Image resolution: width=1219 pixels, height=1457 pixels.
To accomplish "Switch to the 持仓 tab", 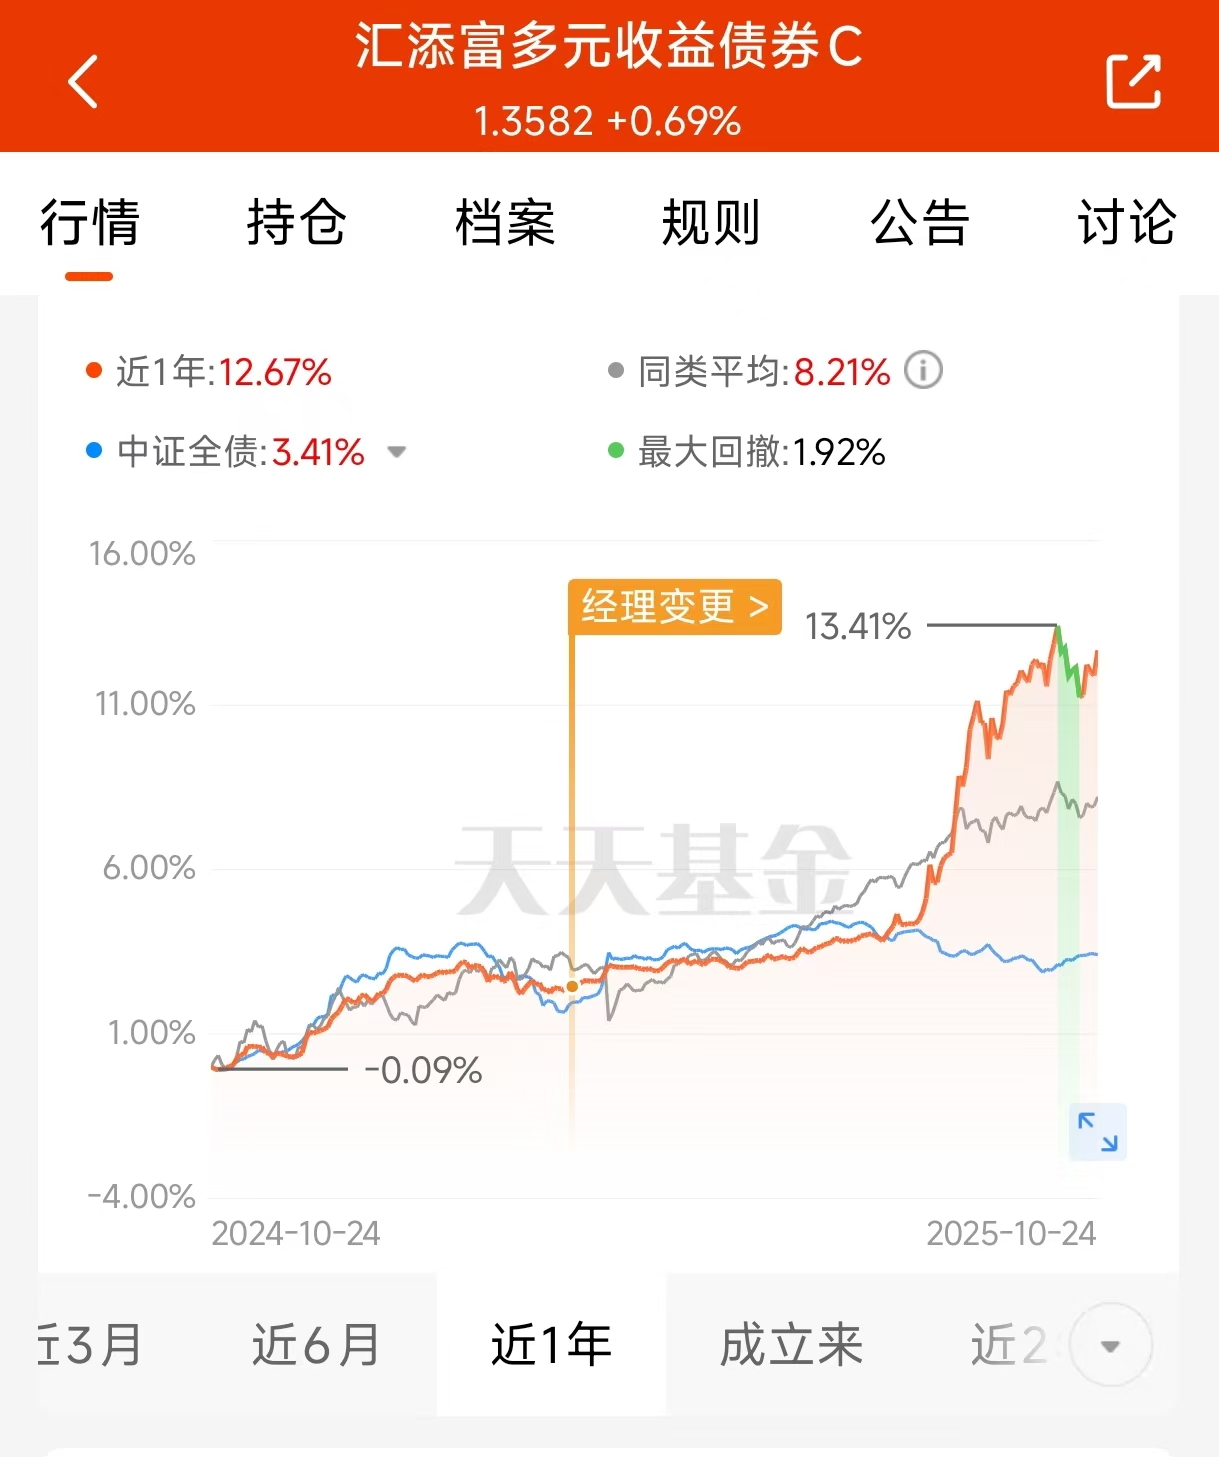I will 296,222.
